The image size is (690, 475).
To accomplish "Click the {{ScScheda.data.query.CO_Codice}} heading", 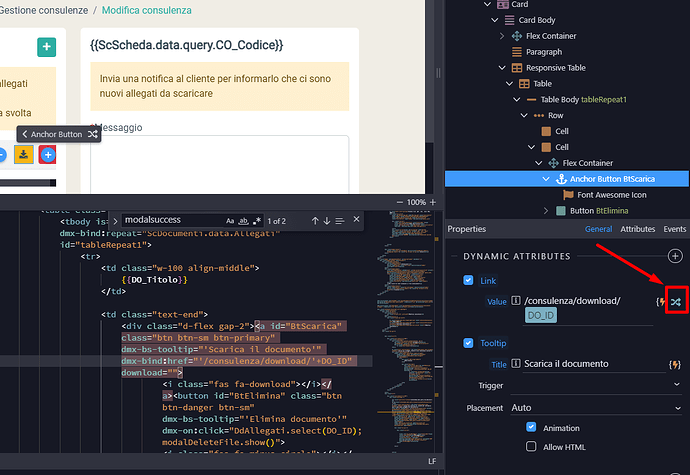I will (187, 45).
